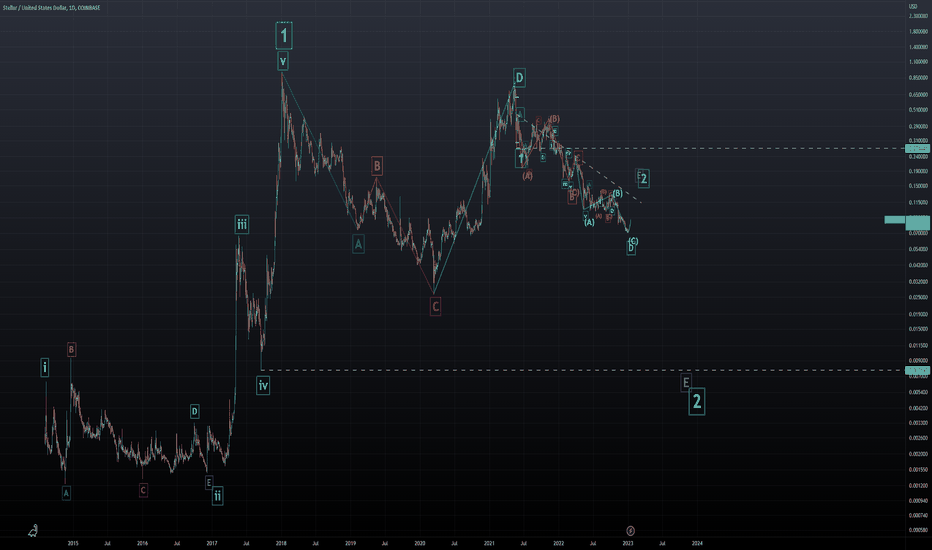Click the 2020 label on the time axis
Screen dimensions: 932x550
point(420,543)
